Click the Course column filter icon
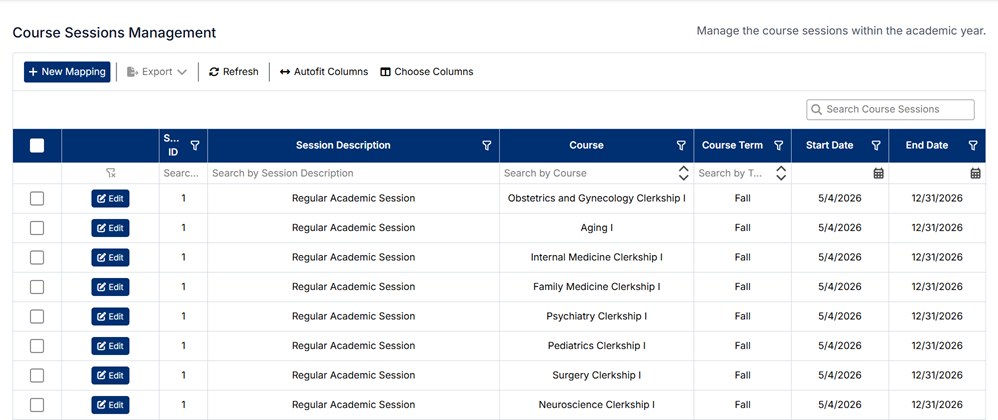 tap(681, 145)
